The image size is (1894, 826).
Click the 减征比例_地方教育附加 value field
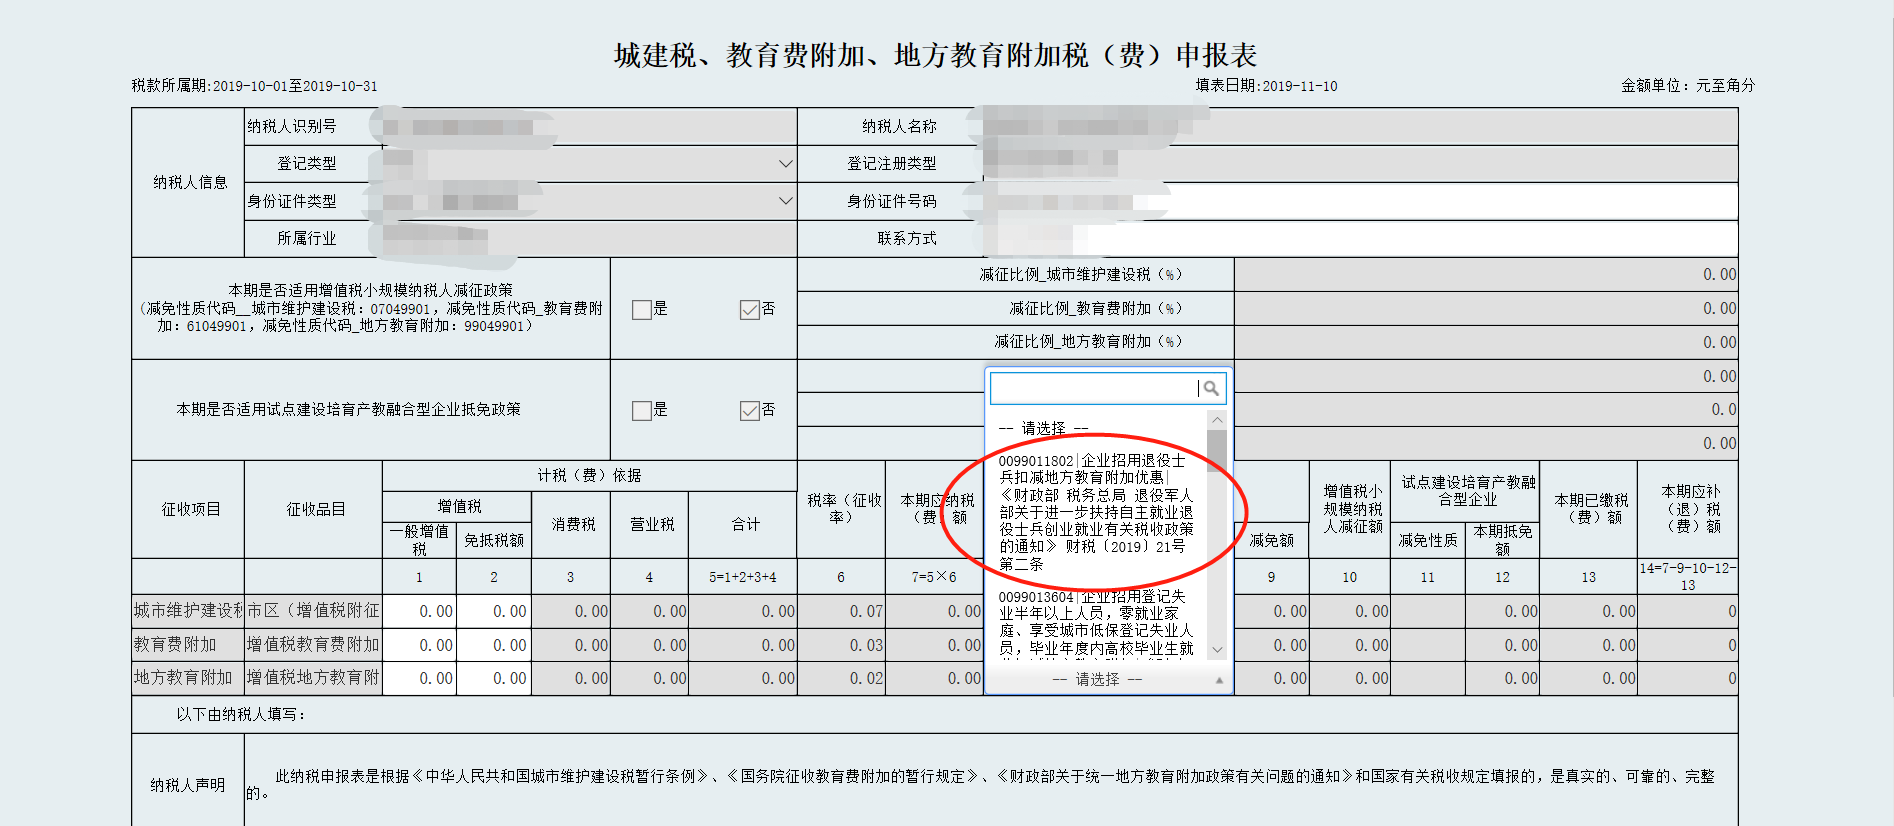tap(1486, 342)
